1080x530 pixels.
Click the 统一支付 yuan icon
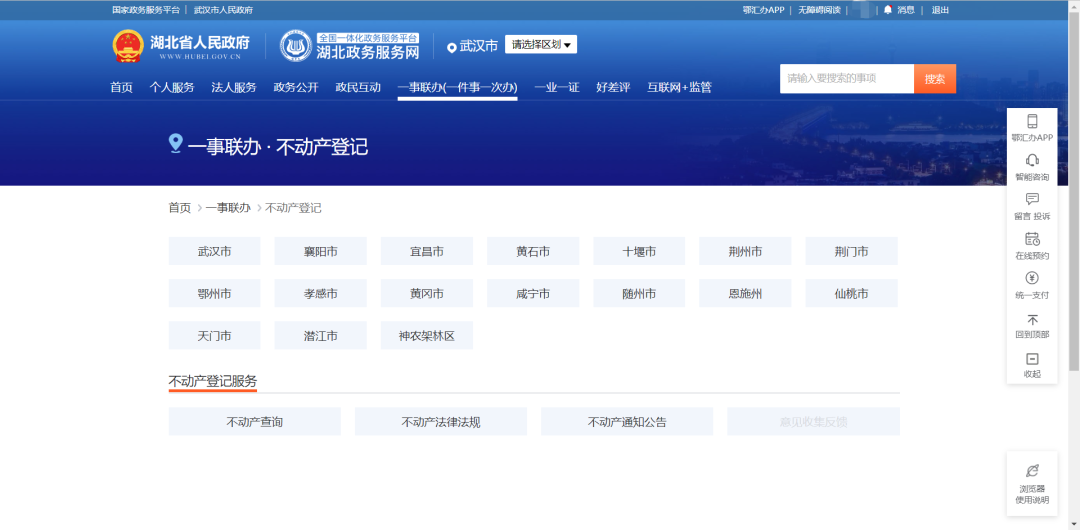tap(1032, 278)
